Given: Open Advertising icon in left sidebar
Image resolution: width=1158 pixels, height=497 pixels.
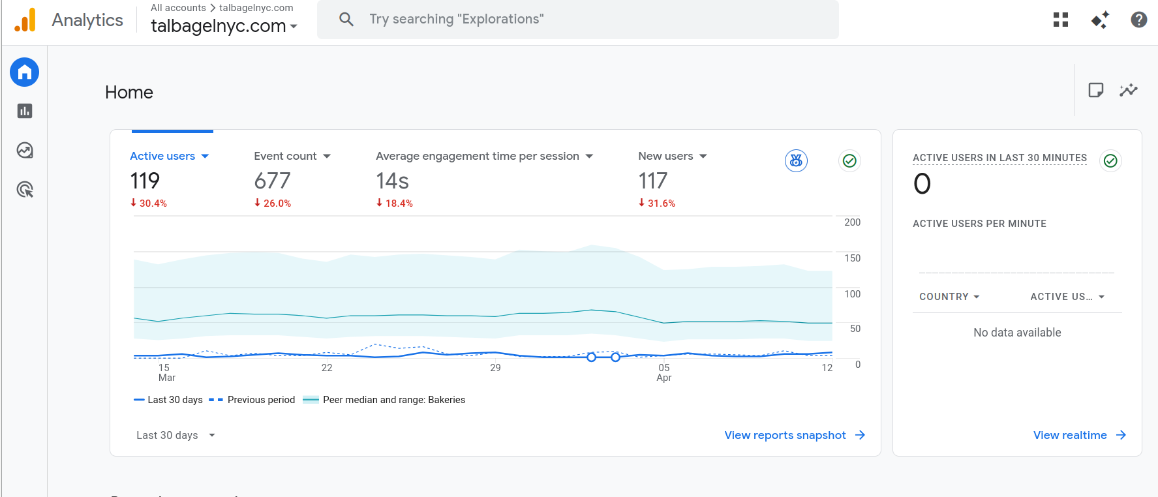Looking at the screenshot, I should point(24,190).
